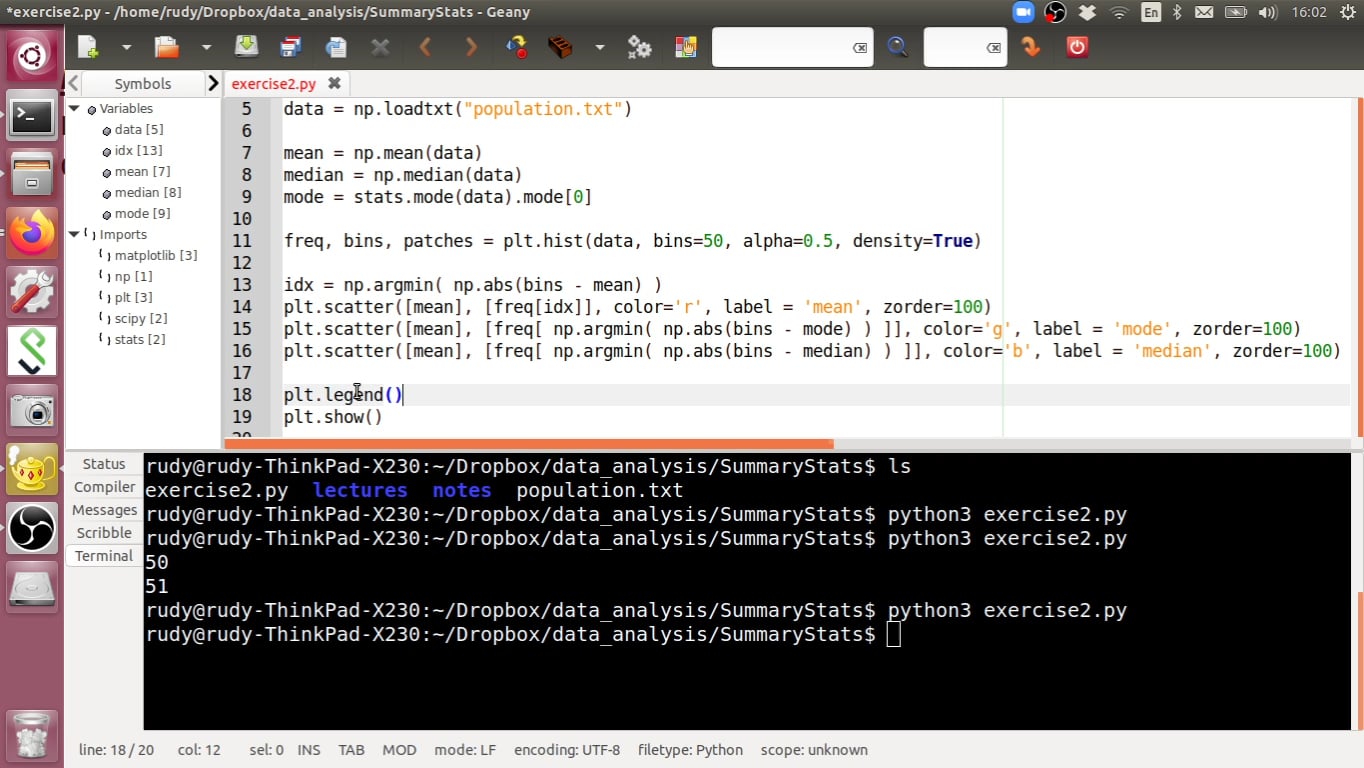The width and height of the screenshot is (1364, 768).
Task: Click the Compile icon in toolbar
Action: [516, 47]
